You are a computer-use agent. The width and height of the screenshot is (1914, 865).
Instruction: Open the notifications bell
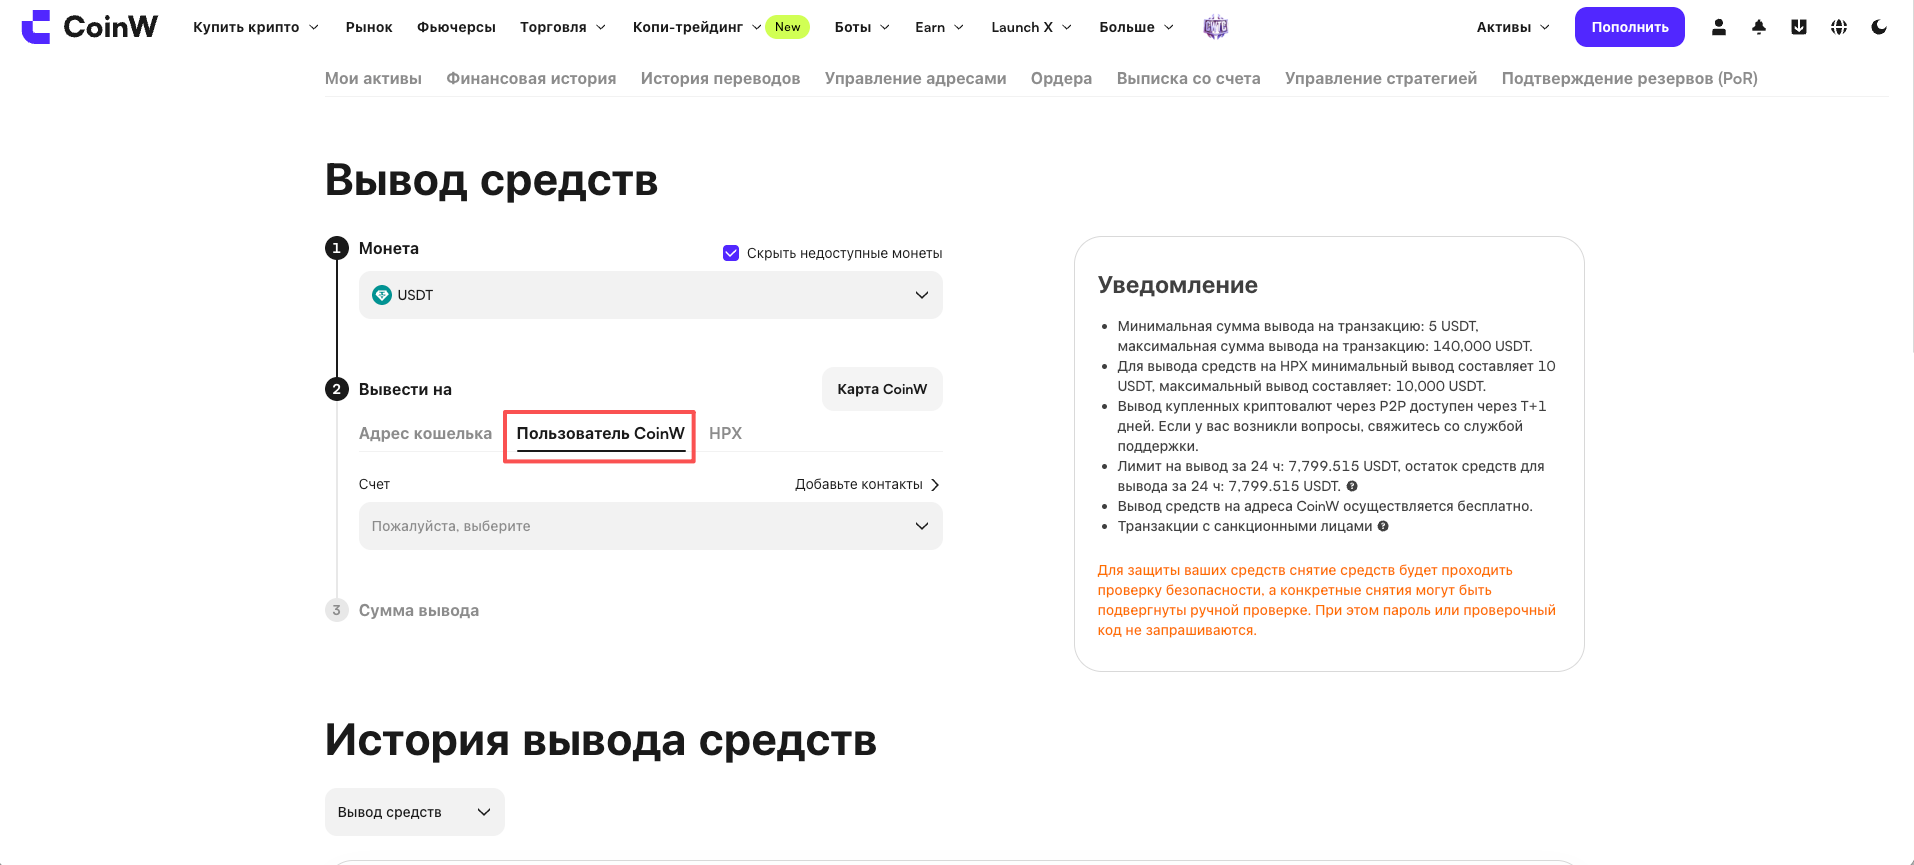point(1758,27)
